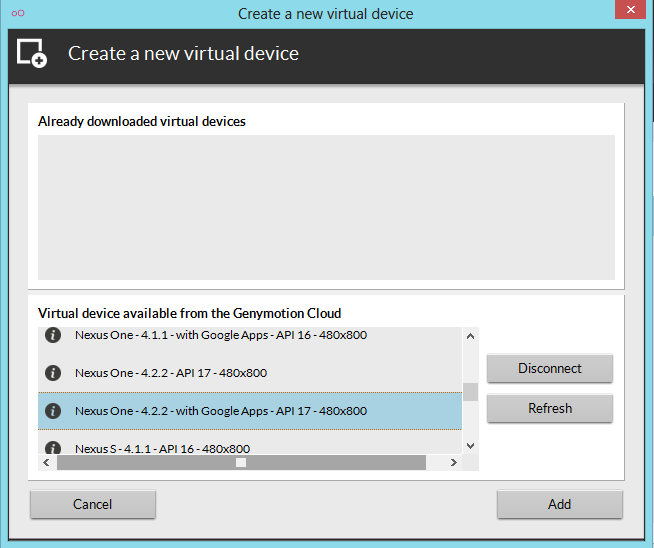The width and height of the screenshot is (654, 548).
Task: Click the Refresh button
Action: pyautogui.click(x=550, y=408)
